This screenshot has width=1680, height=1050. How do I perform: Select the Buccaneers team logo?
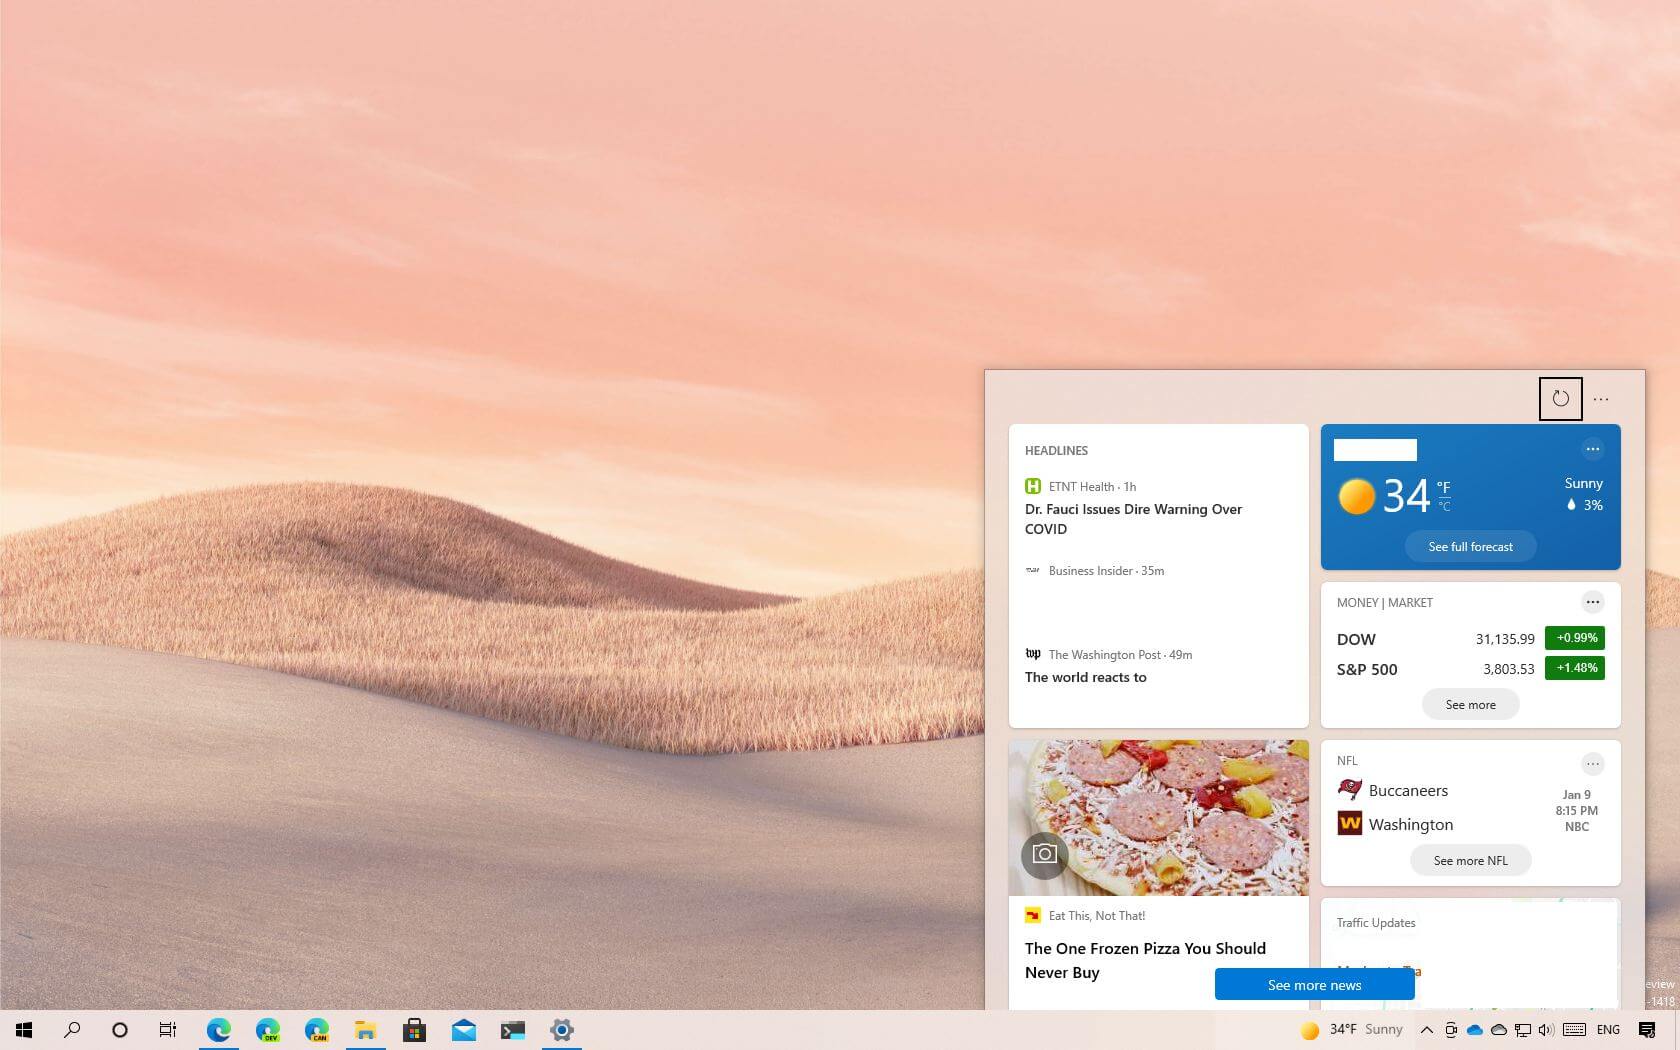1349,789
